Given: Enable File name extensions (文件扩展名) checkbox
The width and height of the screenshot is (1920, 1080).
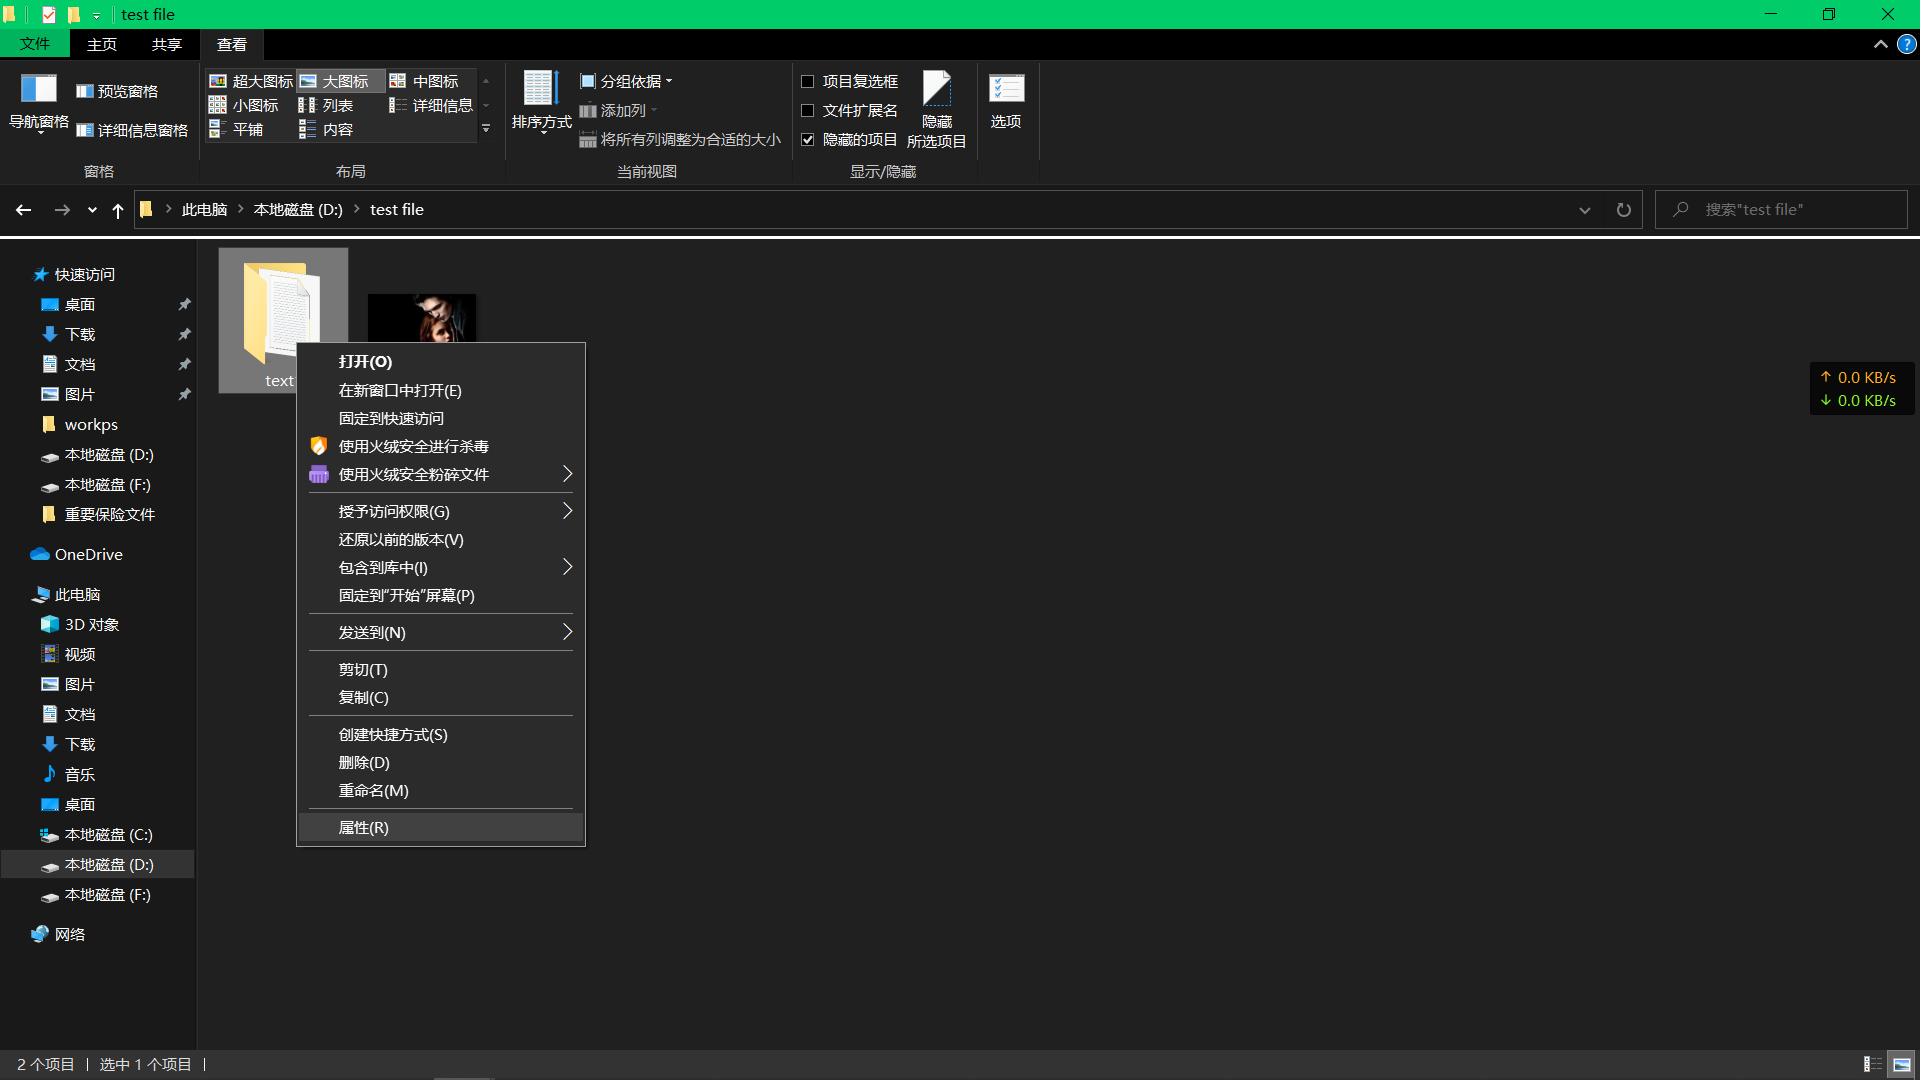Looking at the screenshot, I should 808,111.
